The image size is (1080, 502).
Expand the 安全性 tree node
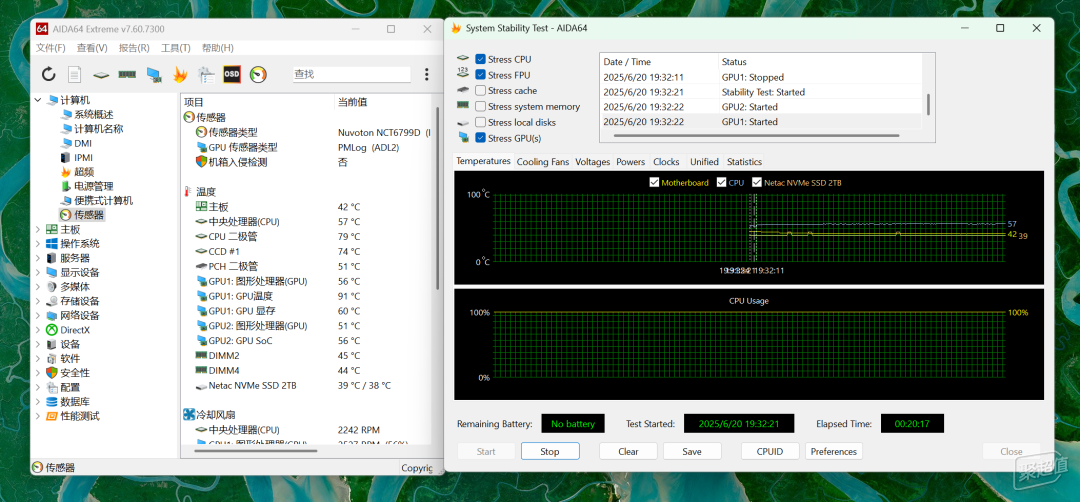coord(37,373)
